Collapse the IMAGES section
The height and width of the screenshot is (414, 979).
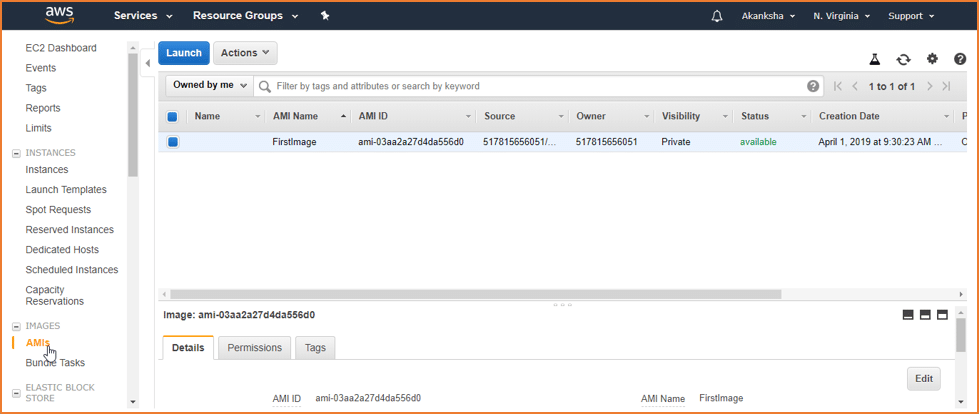point(16,327)
